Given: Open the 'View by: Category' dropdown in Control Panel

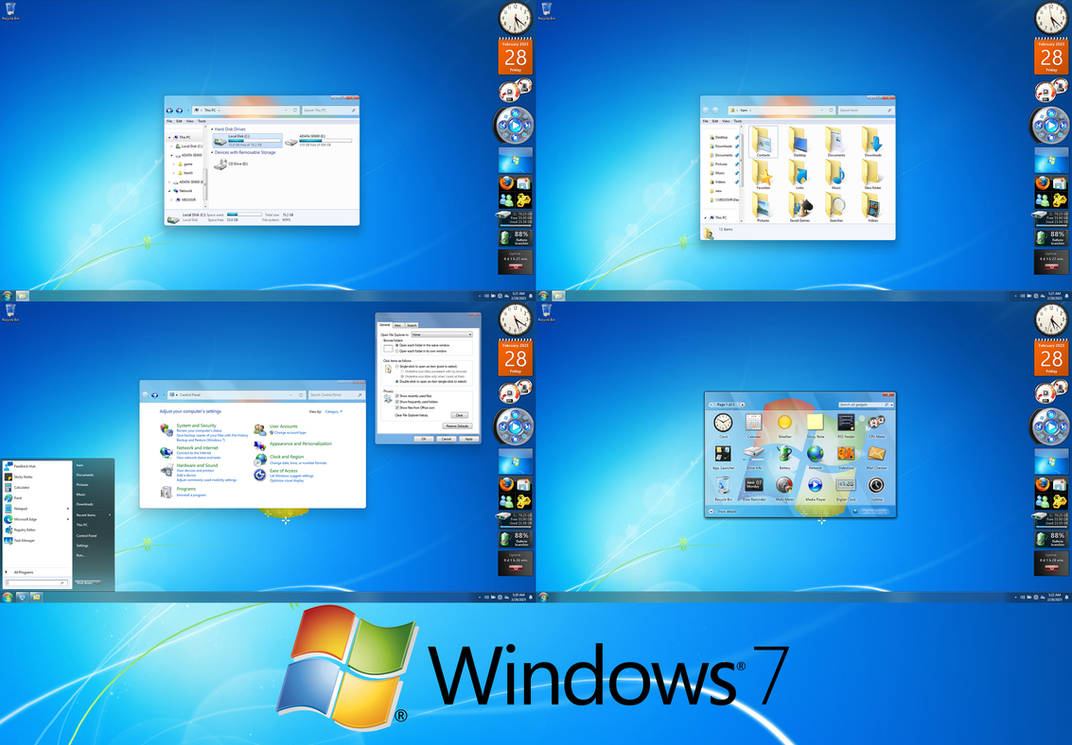Looking at the screenshot, I should 334,411.
